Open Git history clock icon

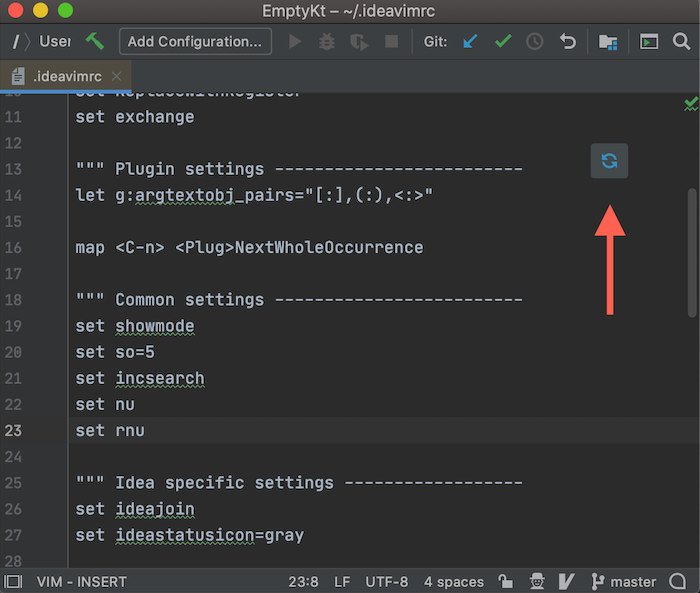tap(535, 42)
